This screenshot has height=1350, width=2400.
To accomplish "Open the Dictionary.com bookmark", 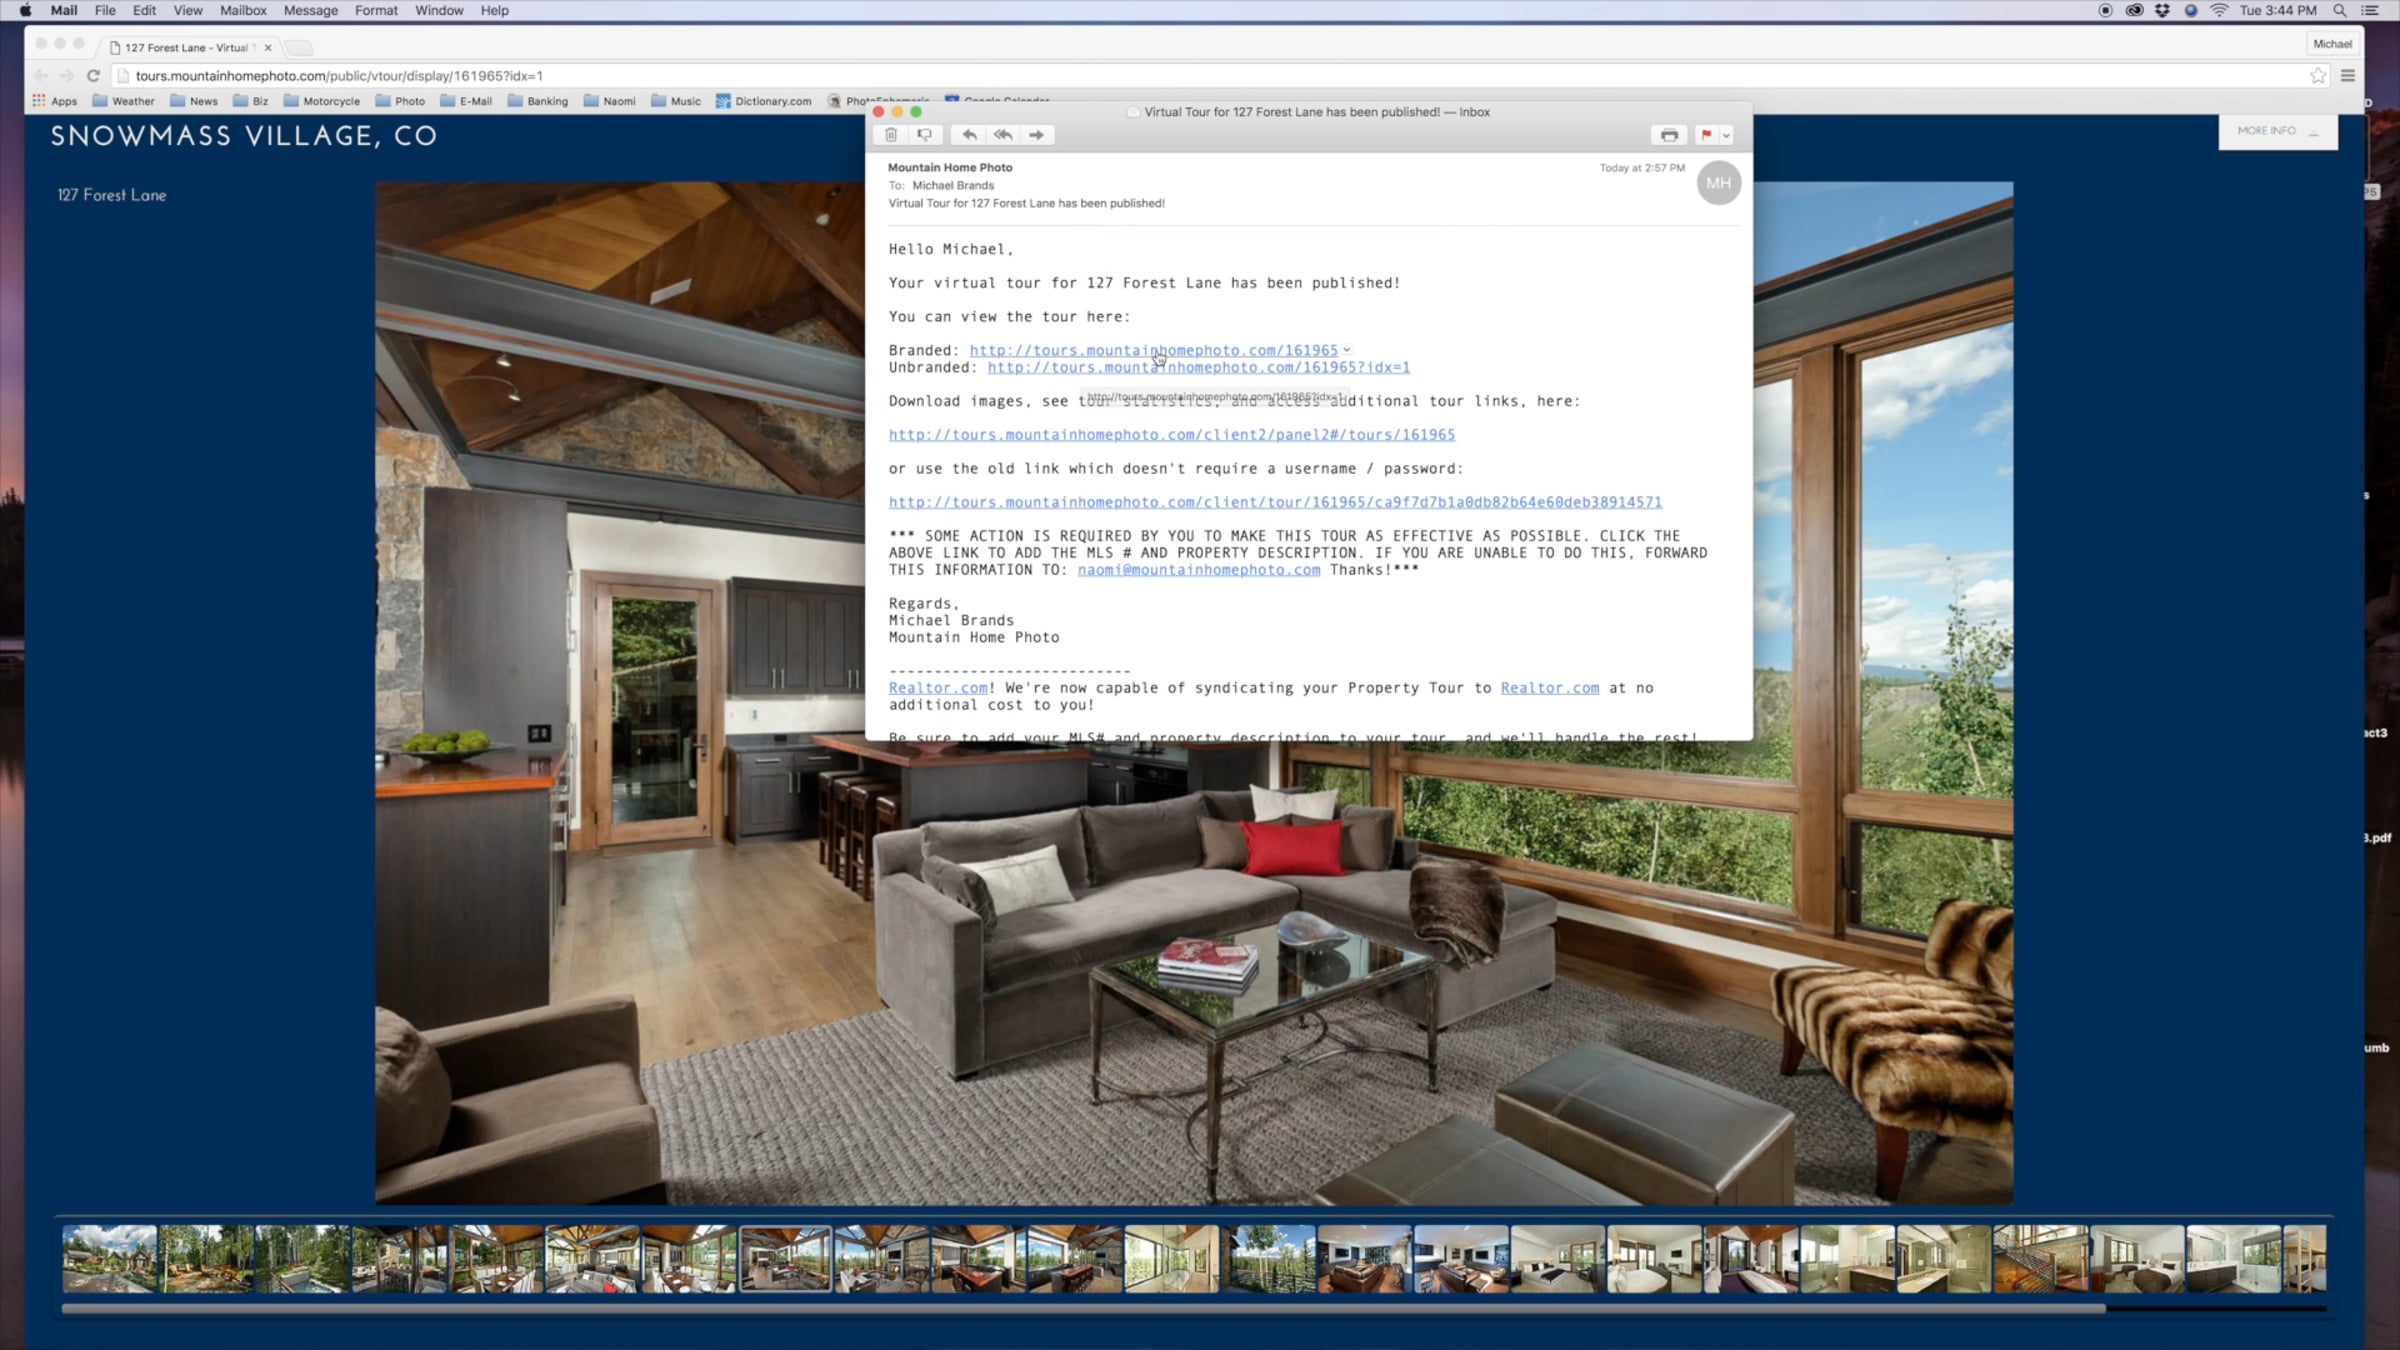I will pos(764,101).
